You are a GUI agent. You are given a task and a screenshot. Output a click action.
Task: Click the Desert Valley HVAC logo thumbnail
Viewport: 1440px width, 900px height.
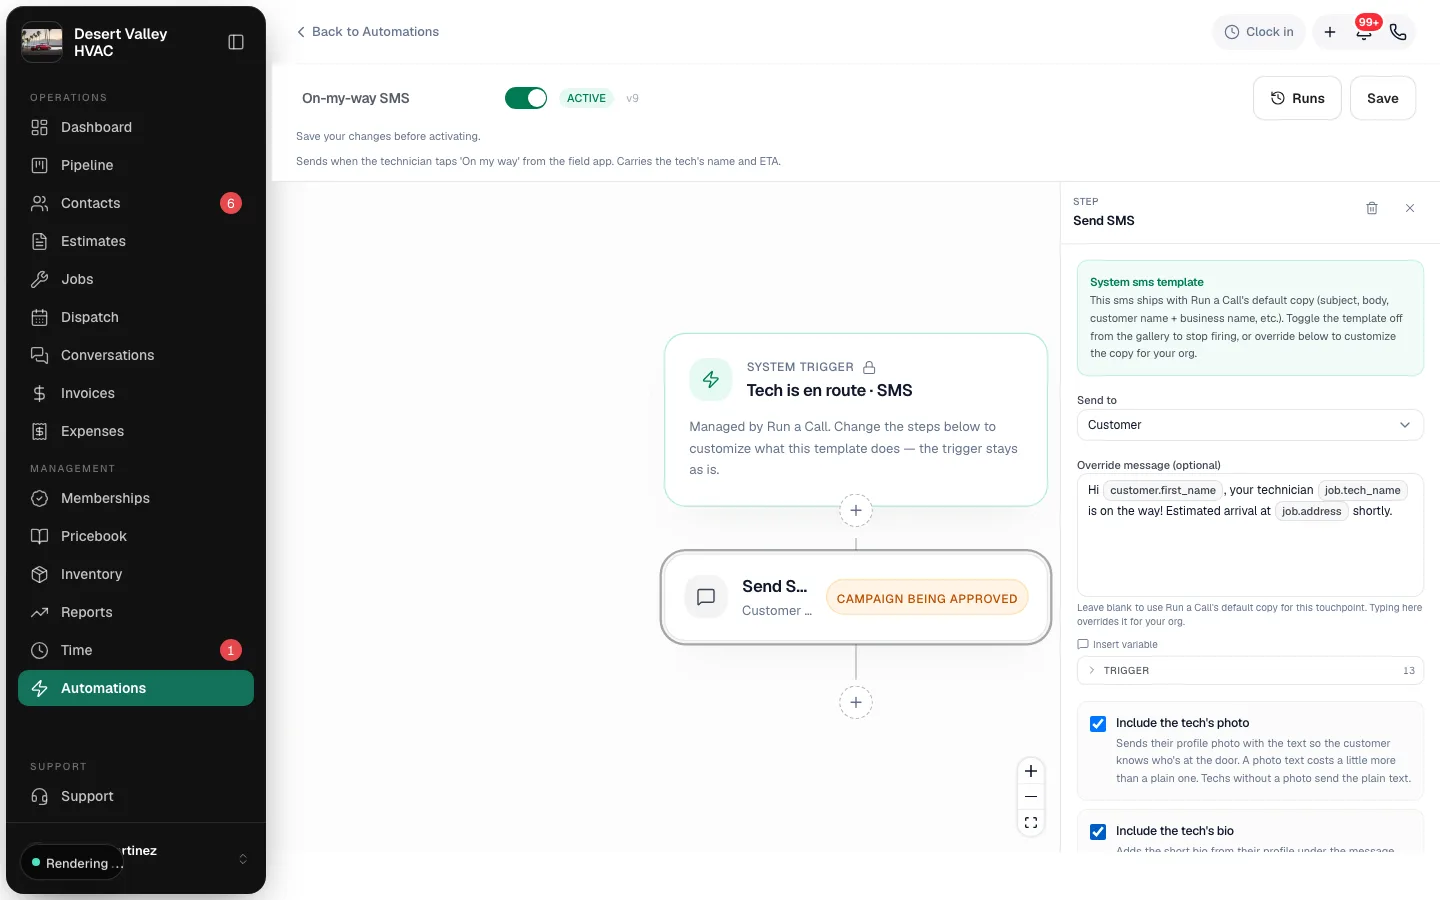pos(42,42)
